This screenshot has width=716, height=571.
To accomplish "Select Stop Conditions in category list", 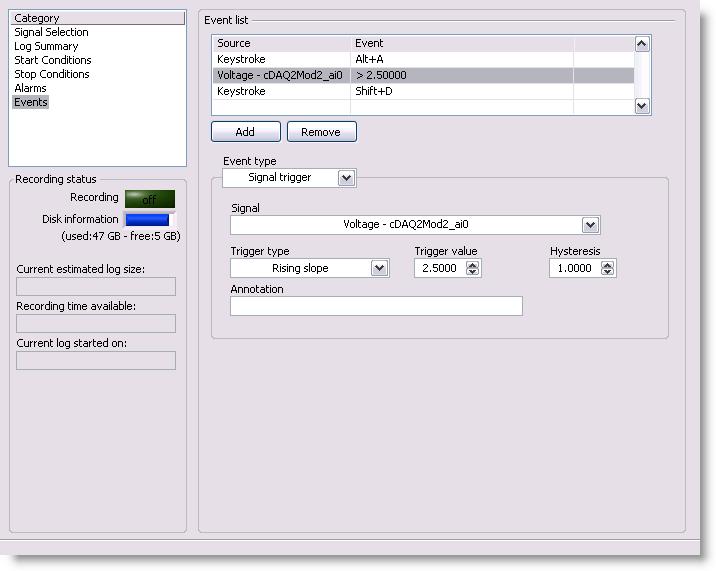I will tap(52, 74).
